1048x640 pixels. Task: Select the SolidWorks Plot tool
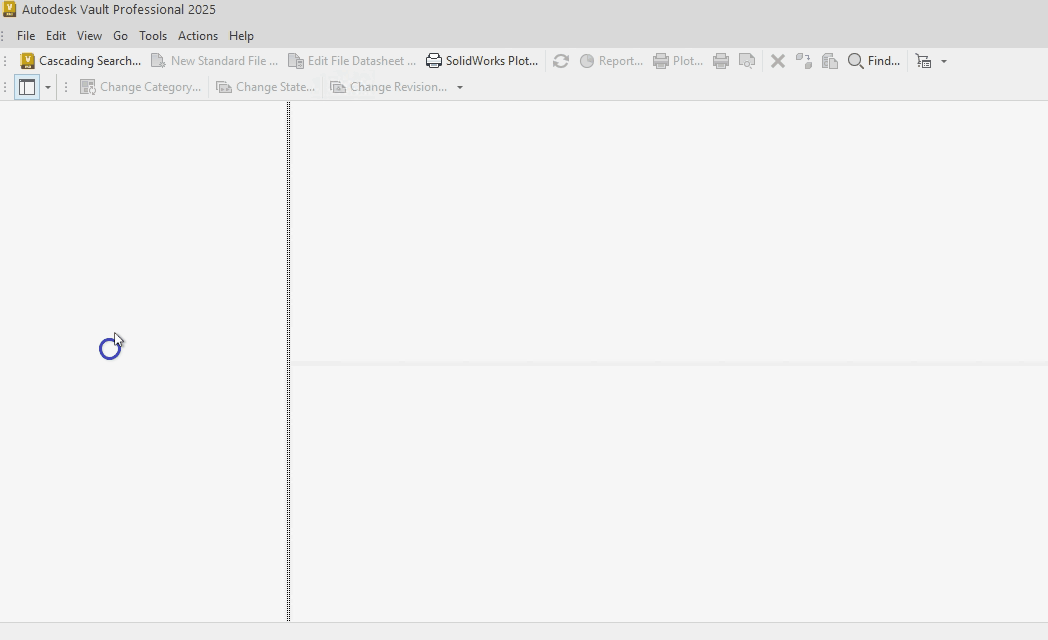click(483, 60)
